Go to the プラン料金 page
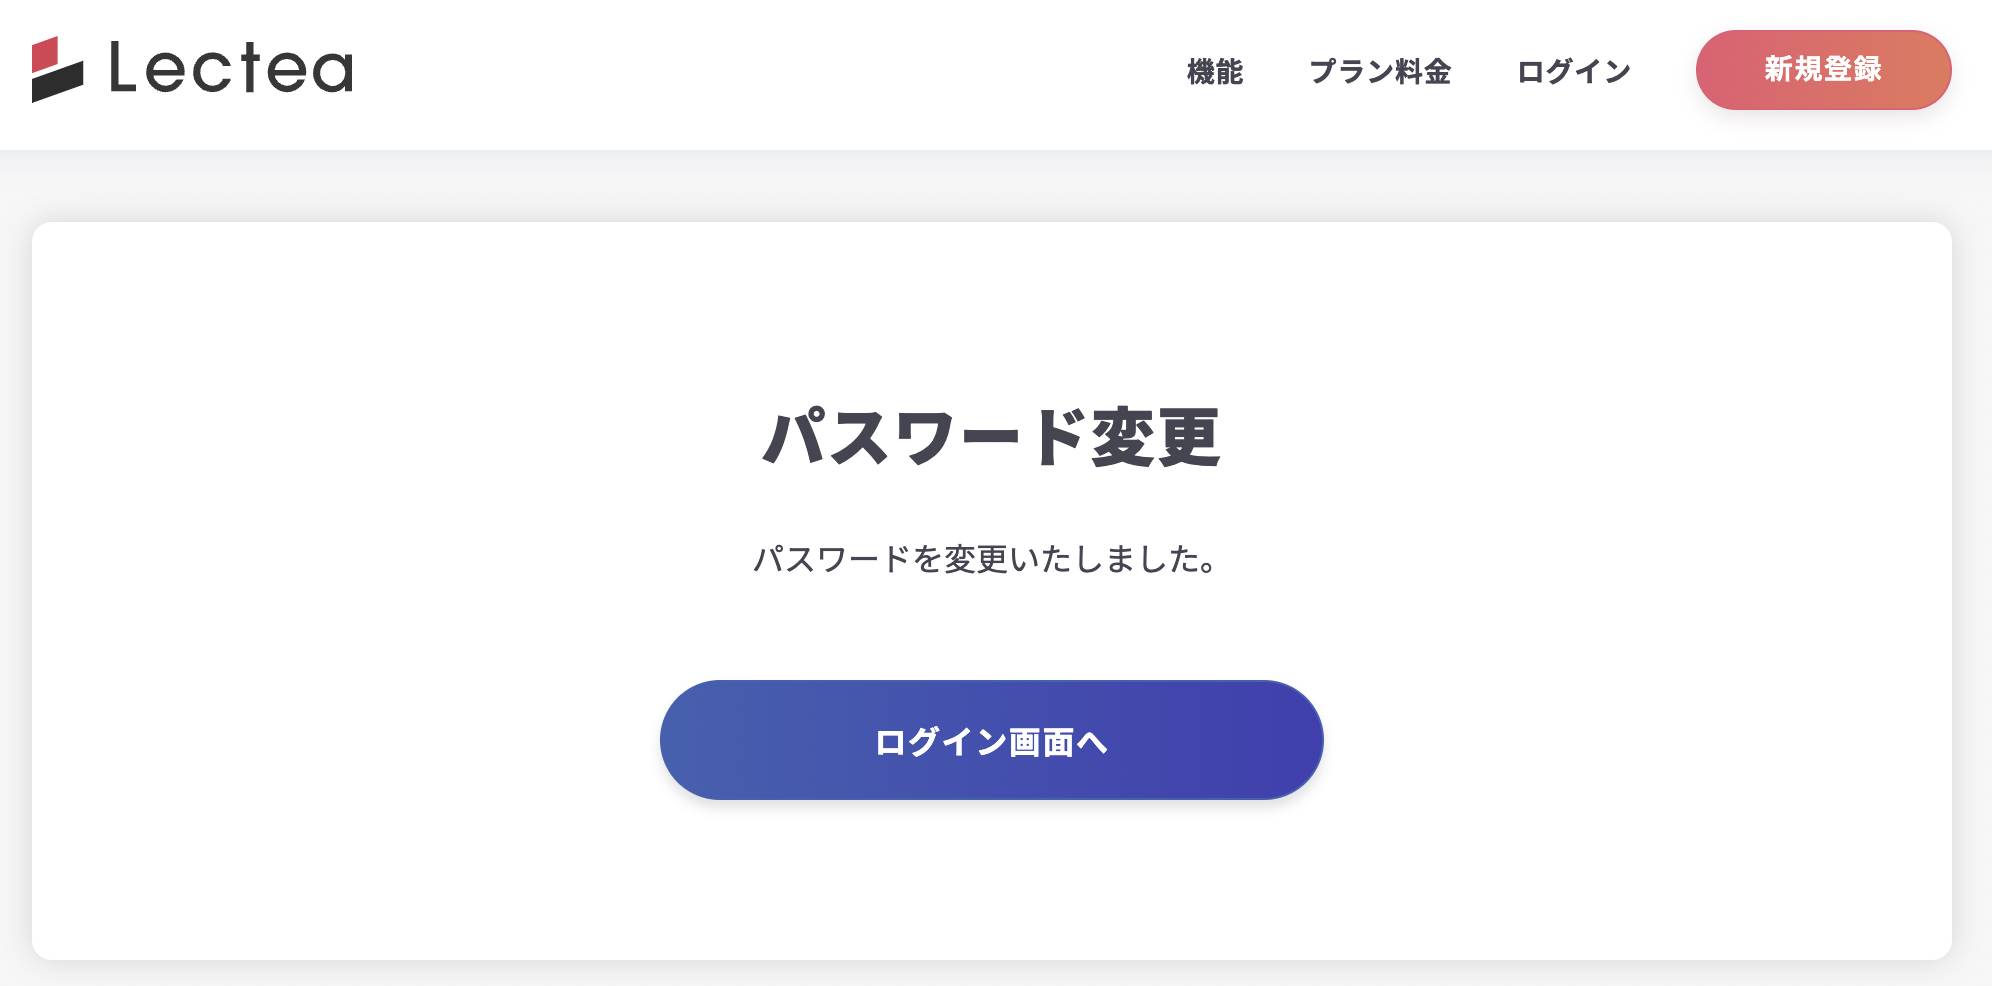Viewport: 1992px width, 986px height. (x=1379, y=71)
